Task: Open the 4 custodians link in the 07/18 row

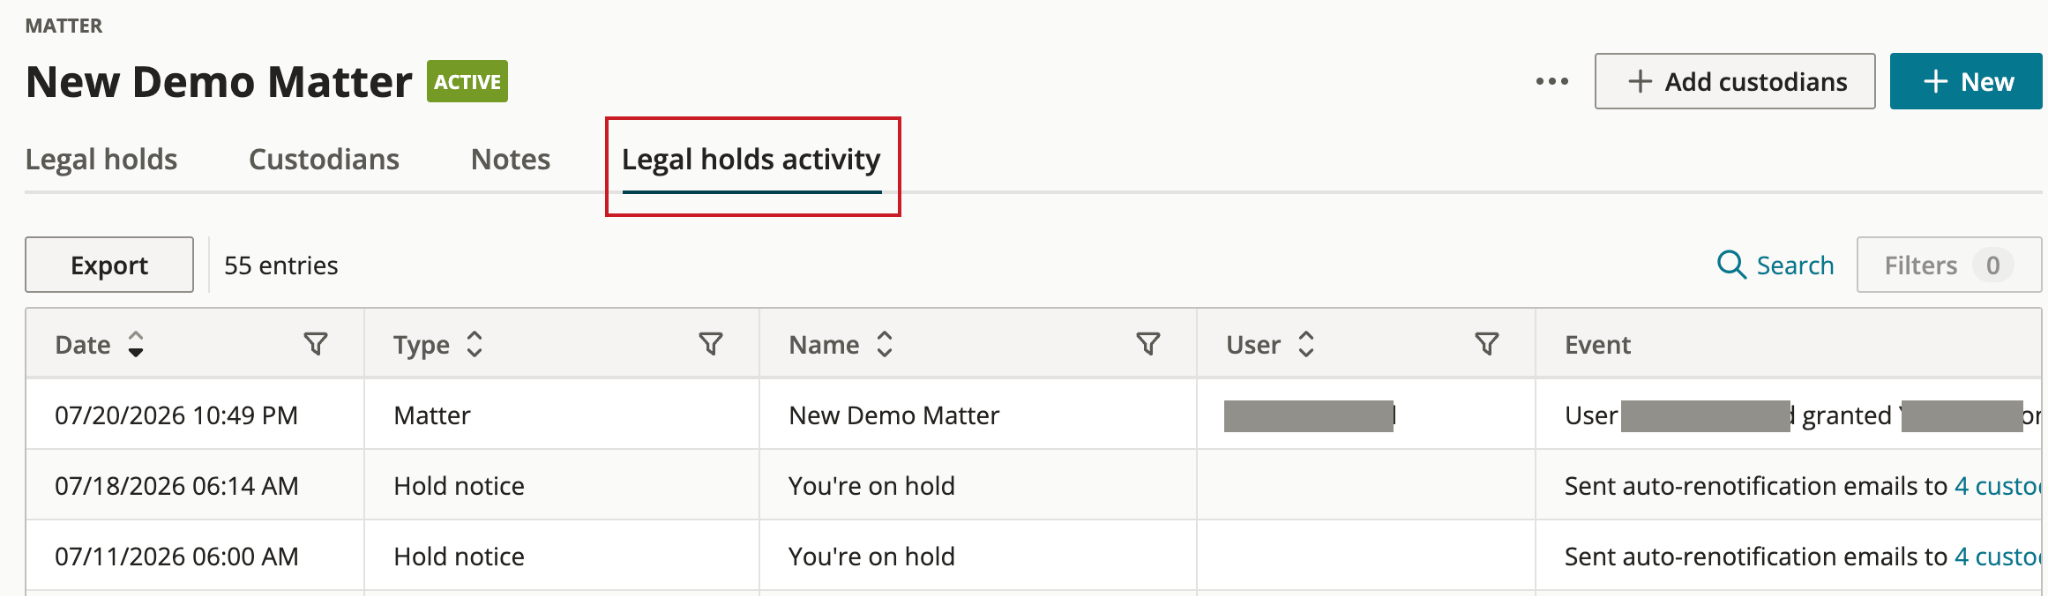Action: (1998, 486)
